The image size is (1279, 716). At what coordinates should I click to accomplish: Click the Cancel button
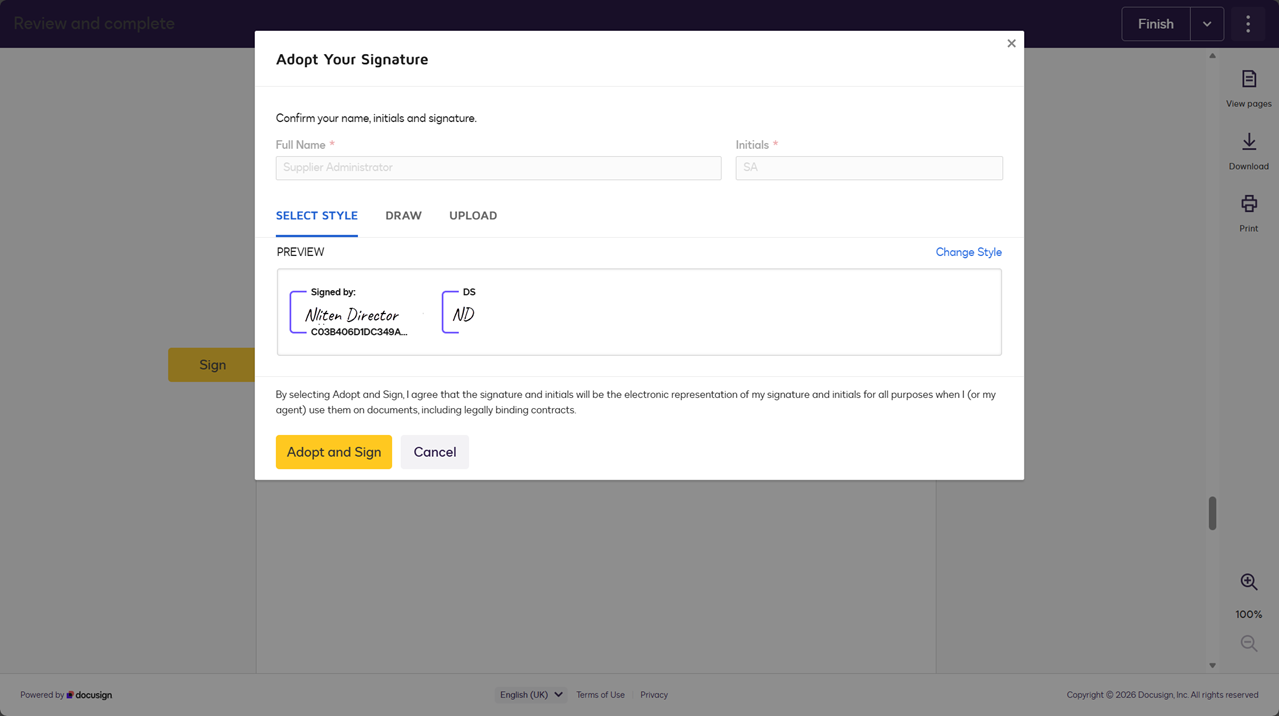(x=434, y=452)
